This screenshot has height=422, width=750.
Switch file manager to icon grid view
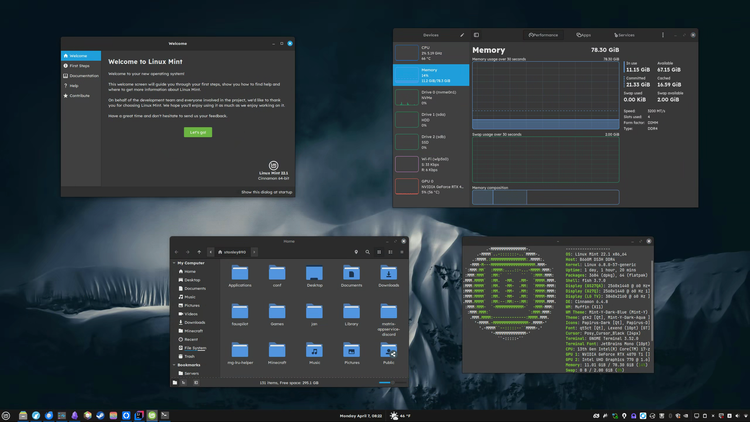tap(379, 252)
